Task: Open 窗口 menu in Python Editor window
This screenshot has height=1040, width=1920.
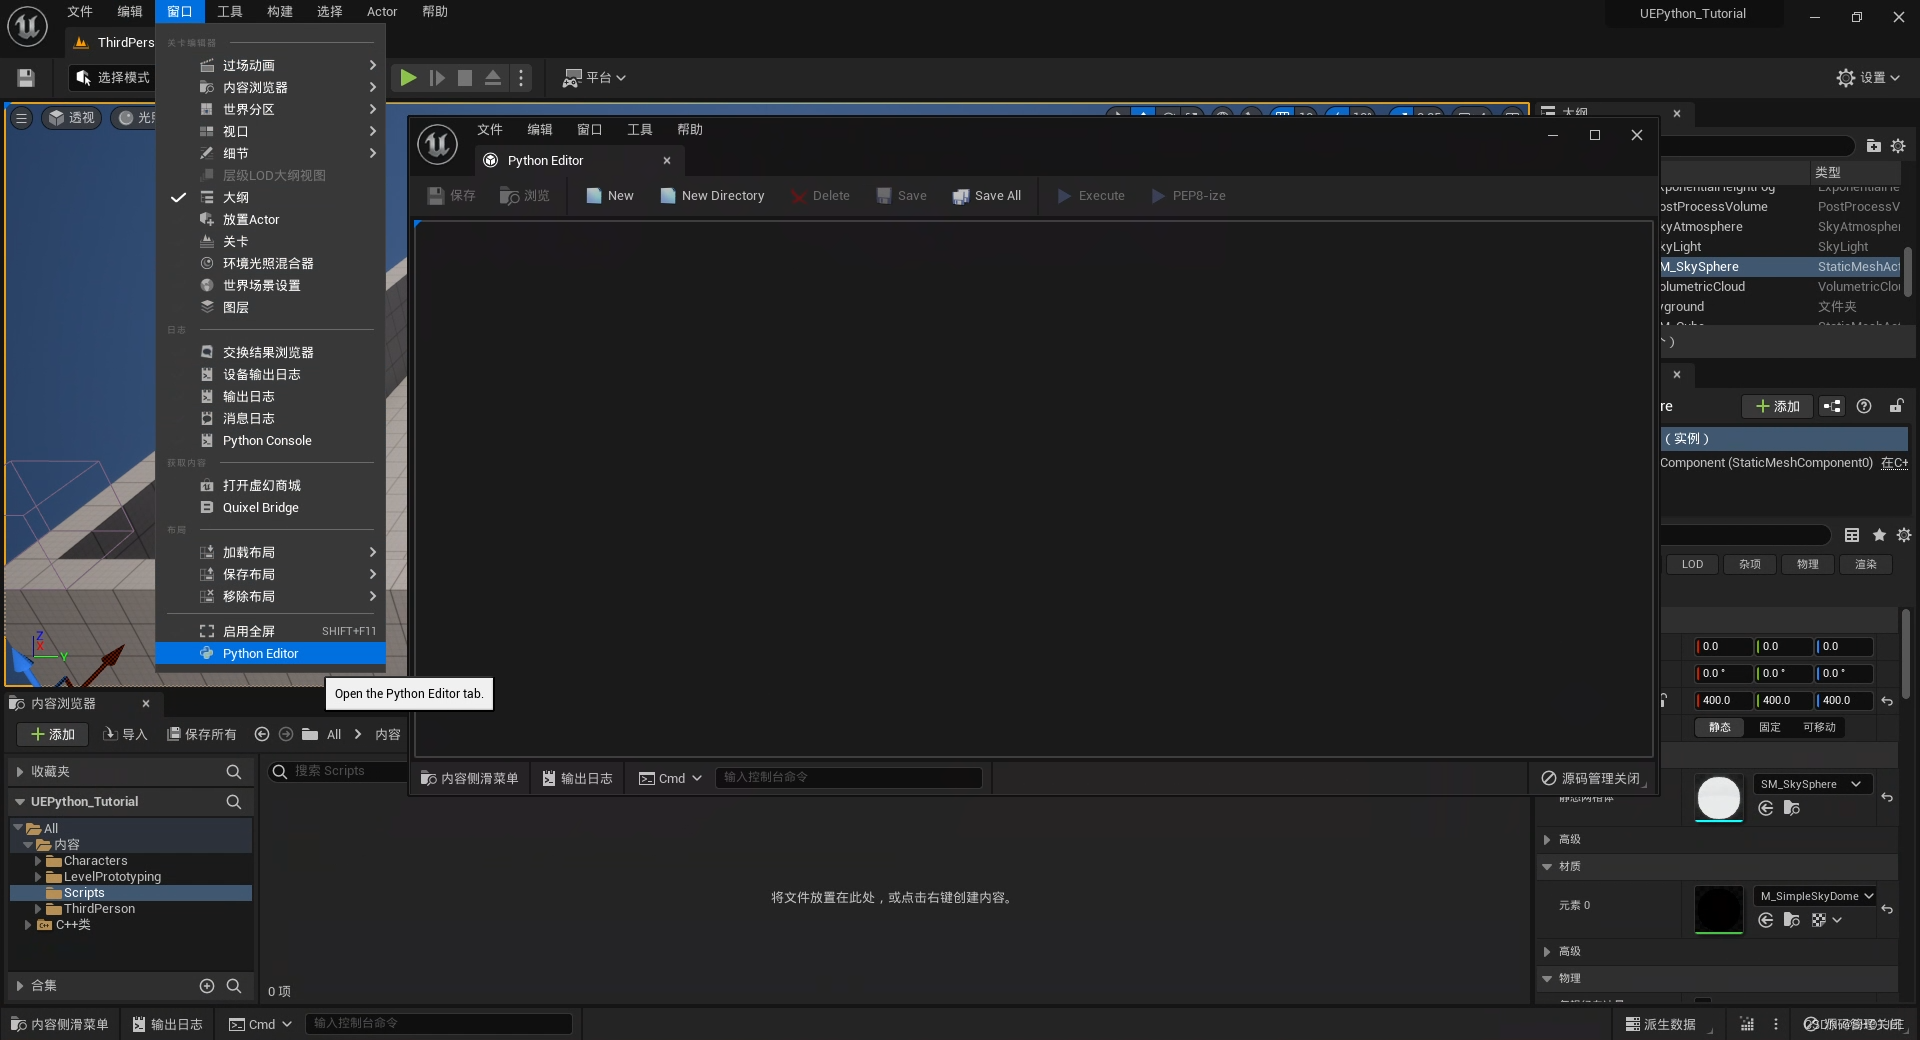Action: pos(590,130)
